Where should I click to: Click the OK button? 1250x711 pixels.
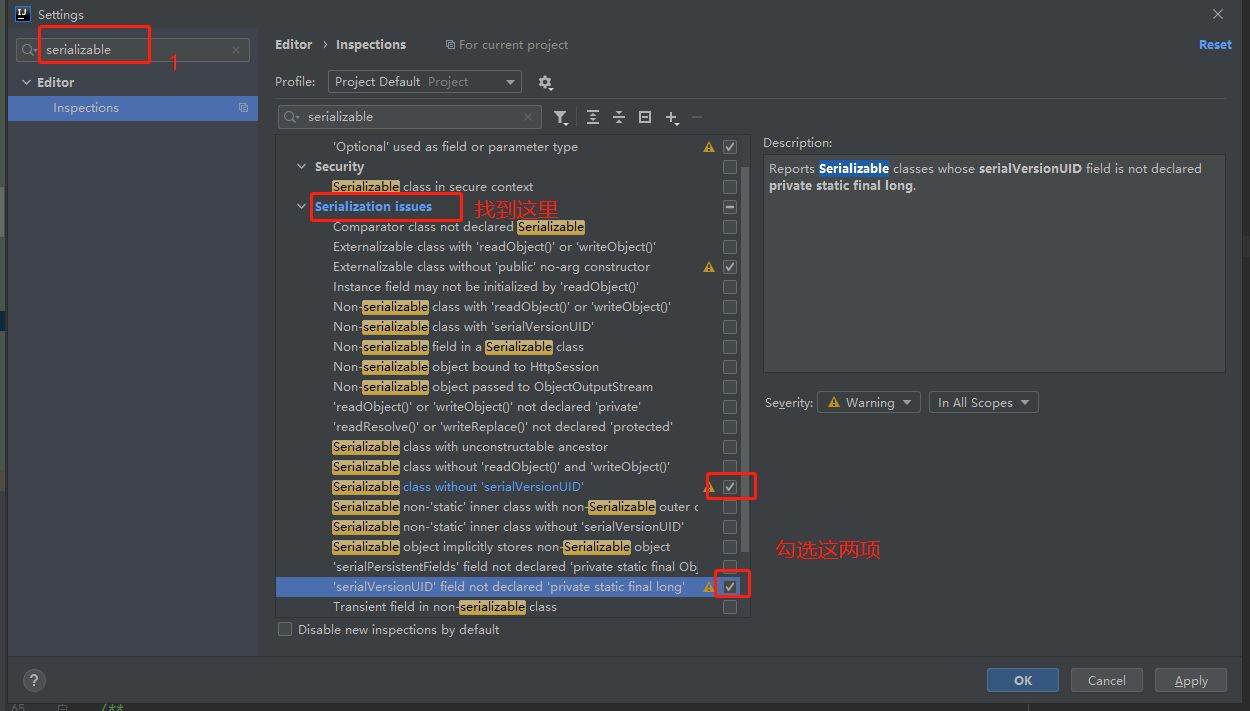click(1022, 681)
